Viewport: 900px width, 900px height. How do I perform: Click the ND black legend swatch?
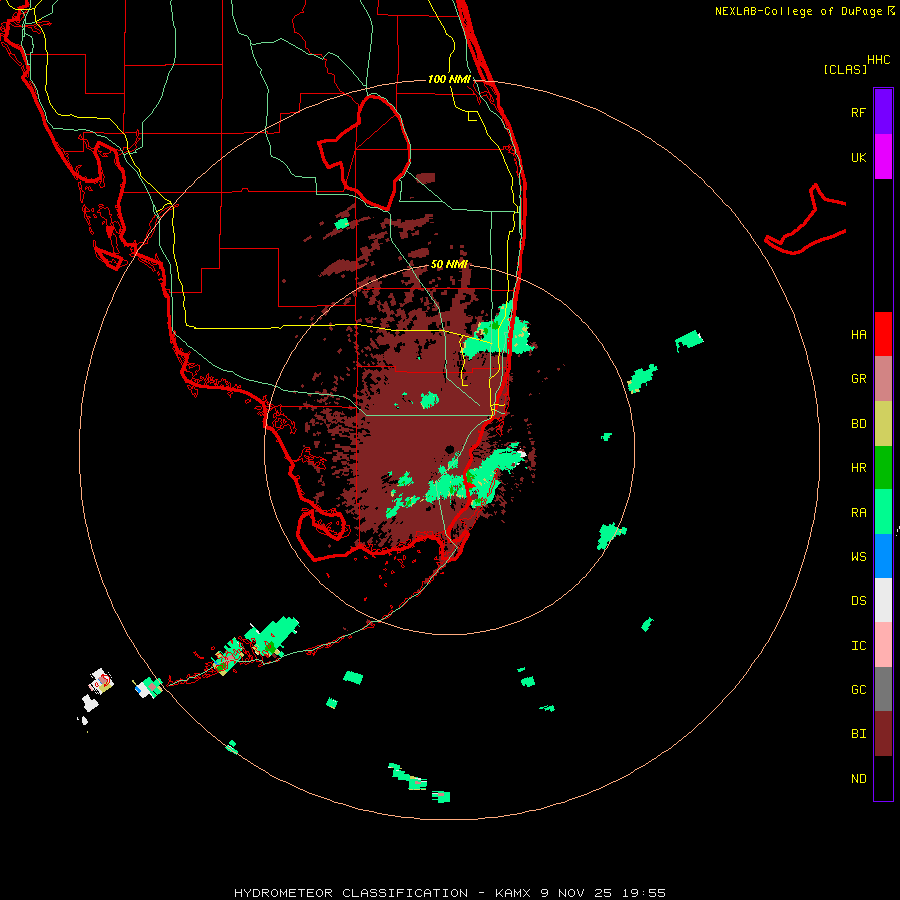coord(883,778)
